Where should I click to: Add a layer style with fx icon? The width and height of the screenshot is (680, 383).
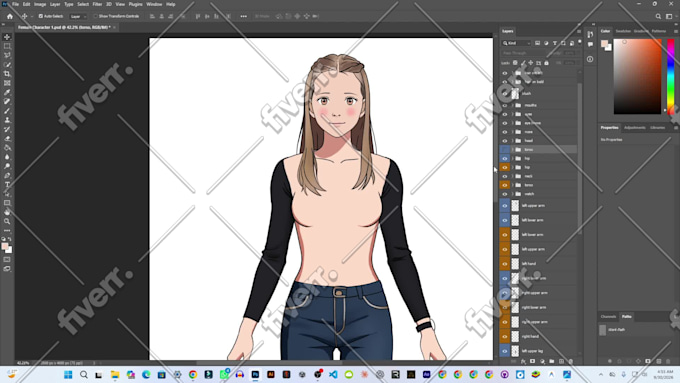click(523, 361)
